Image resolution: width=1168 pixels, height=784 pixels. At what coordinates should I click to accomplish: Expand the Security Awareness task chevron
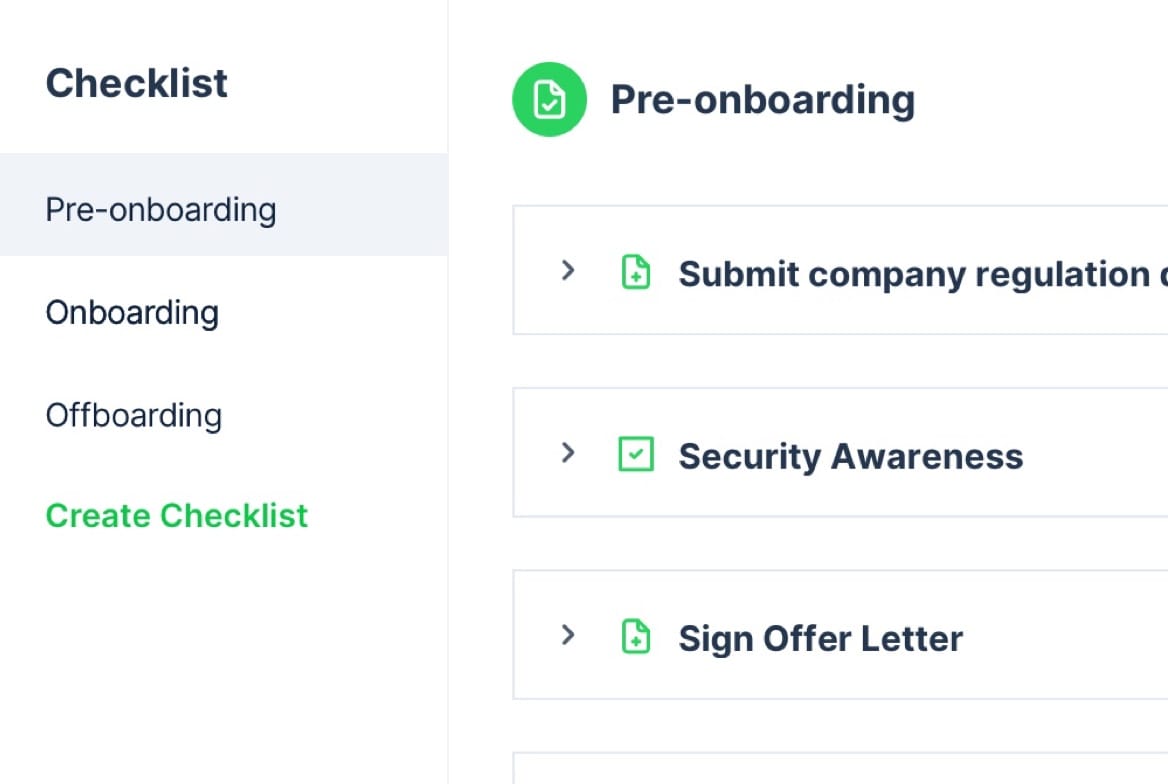click(568, 453)
